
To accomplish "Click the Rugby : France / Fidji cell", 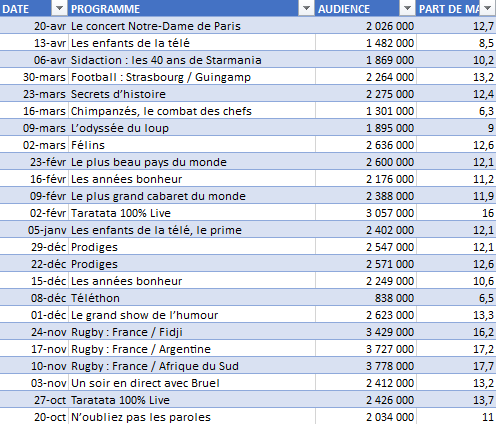I will pos(192,332).
